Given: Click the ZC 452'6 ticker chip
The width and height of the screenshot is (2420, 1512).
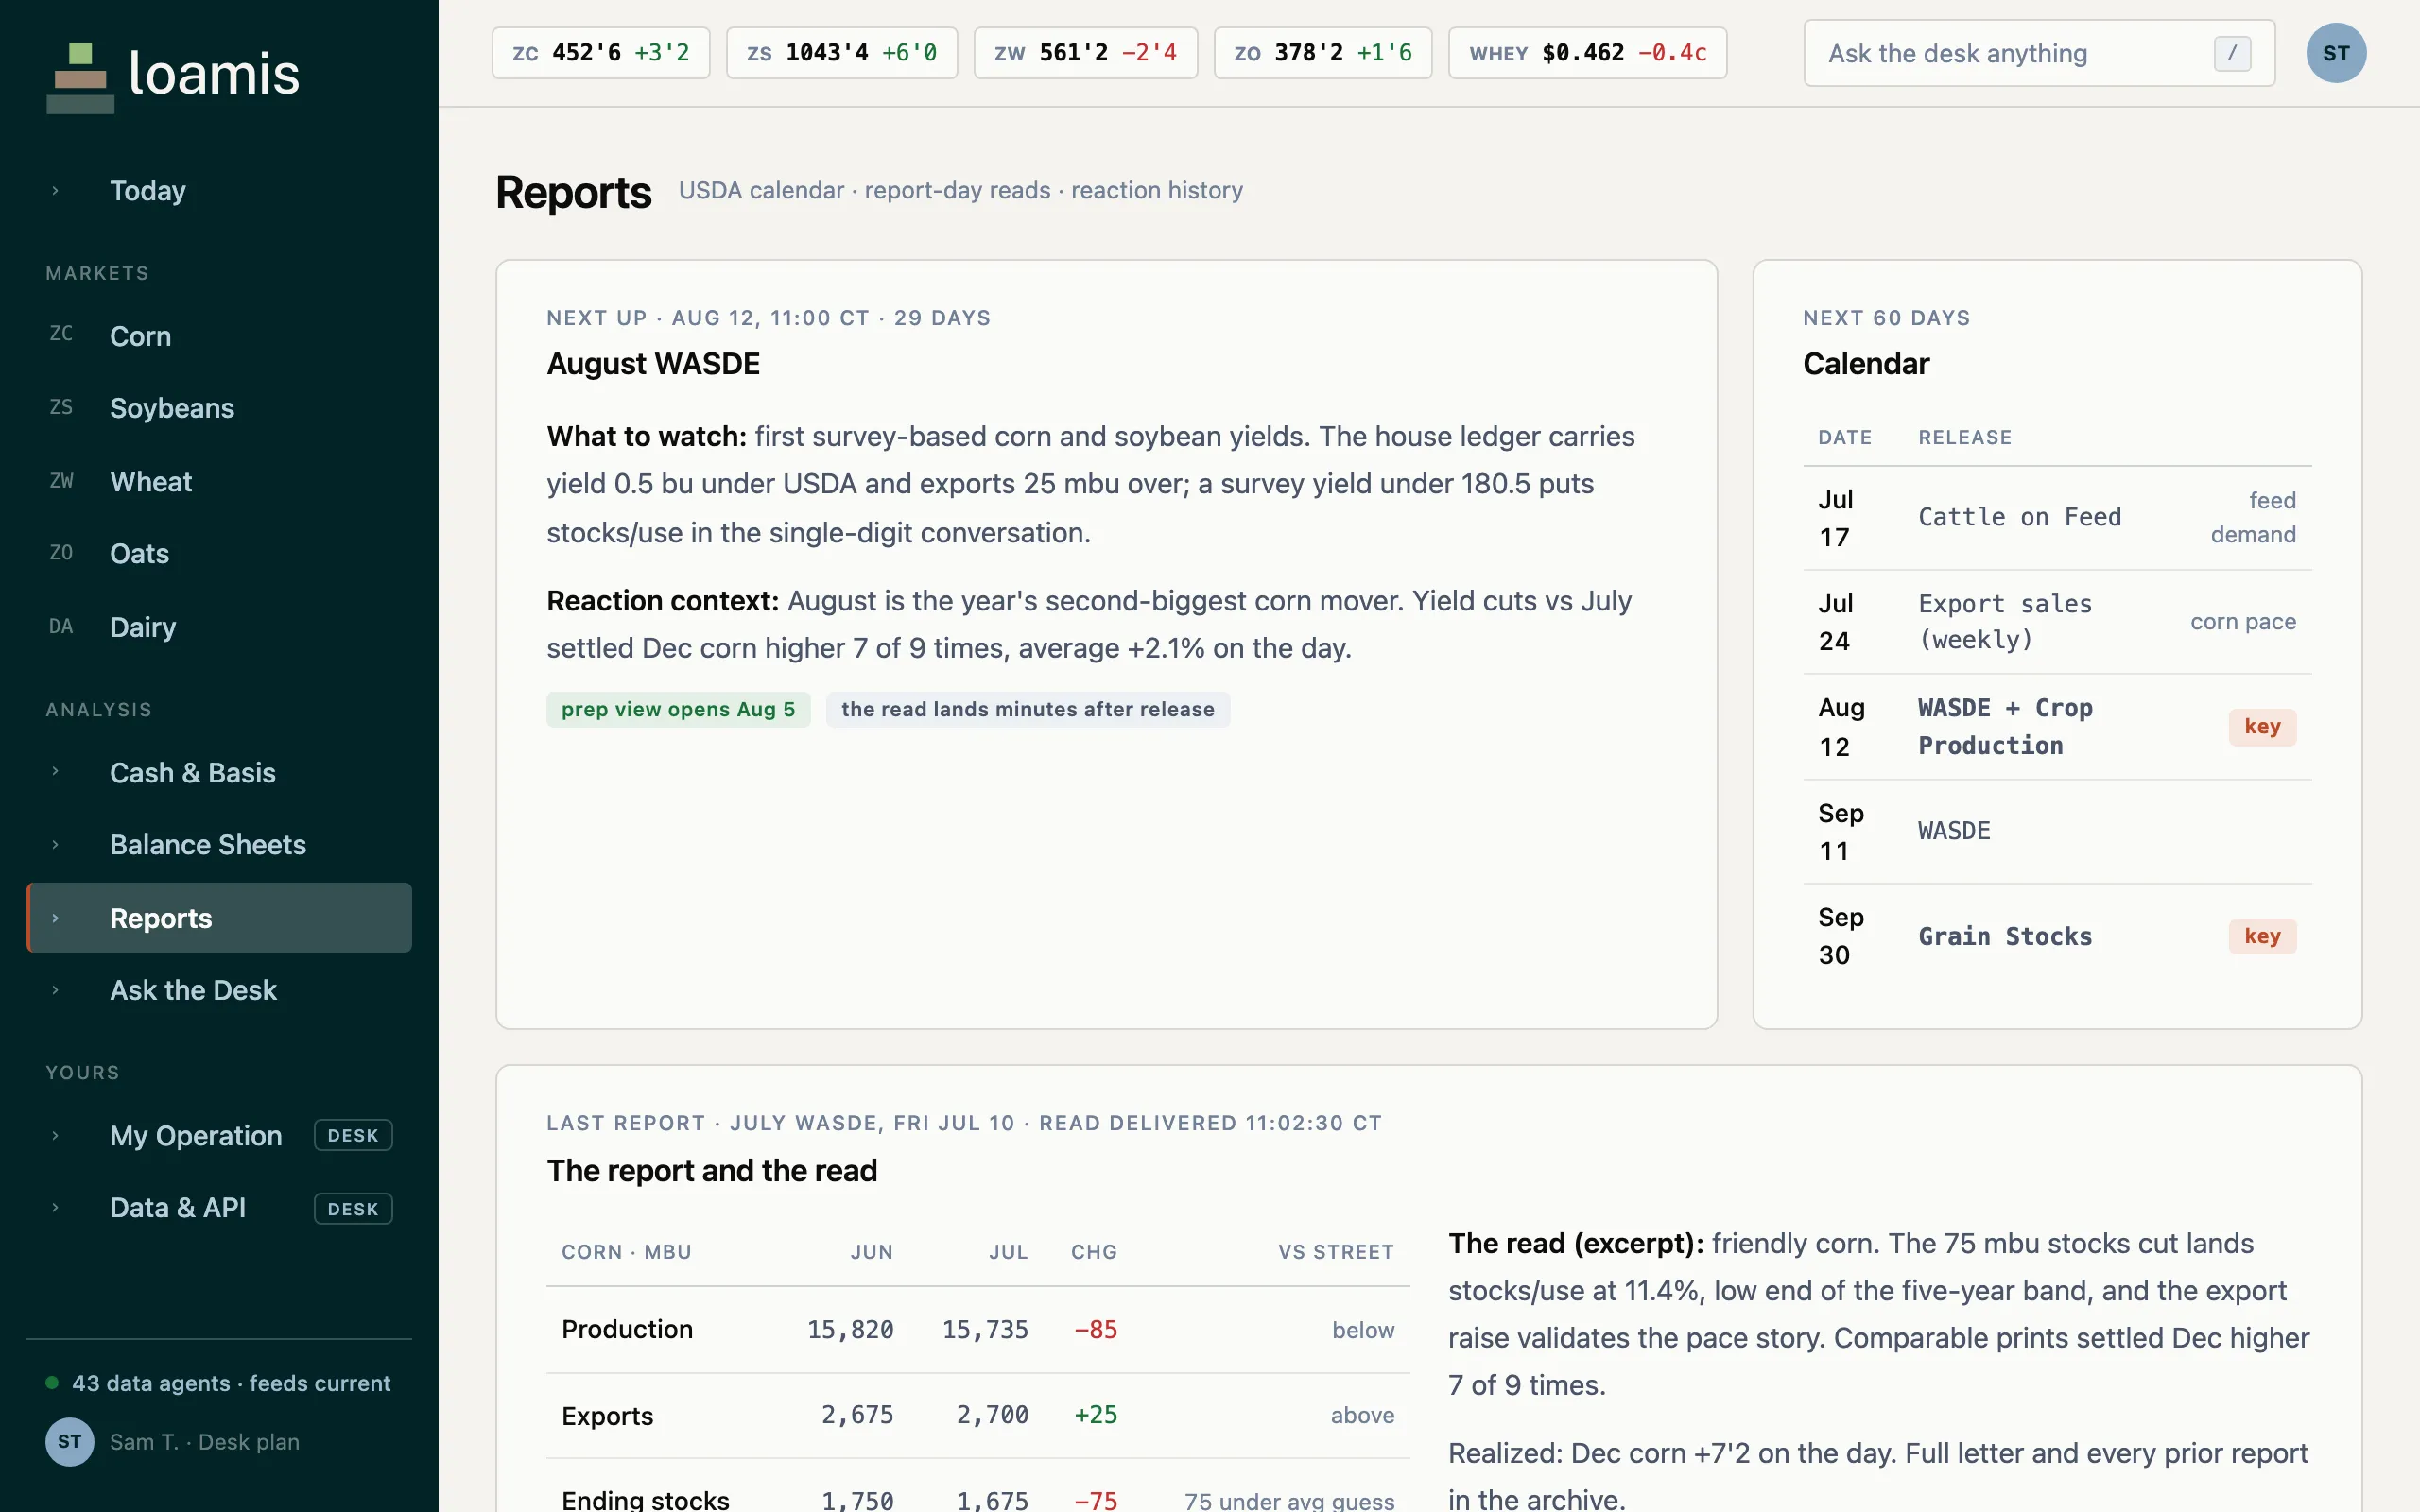Looking at the screenshot, I should [601, 53].
